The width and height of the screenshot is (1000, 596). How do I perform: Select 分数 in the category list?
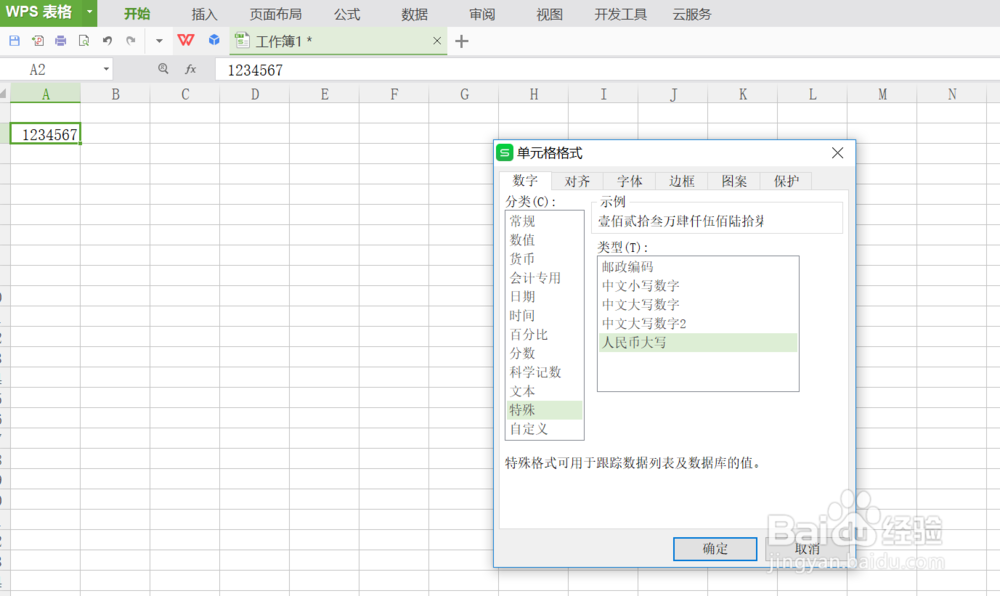click(545, 353)
